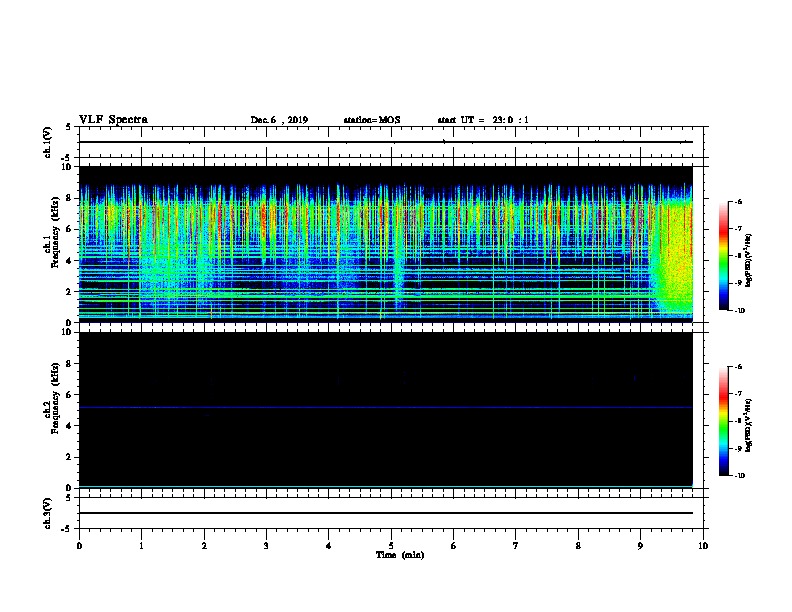
Task: Click the "-10" label on ch.2 color scale
Action: point(739,476)
